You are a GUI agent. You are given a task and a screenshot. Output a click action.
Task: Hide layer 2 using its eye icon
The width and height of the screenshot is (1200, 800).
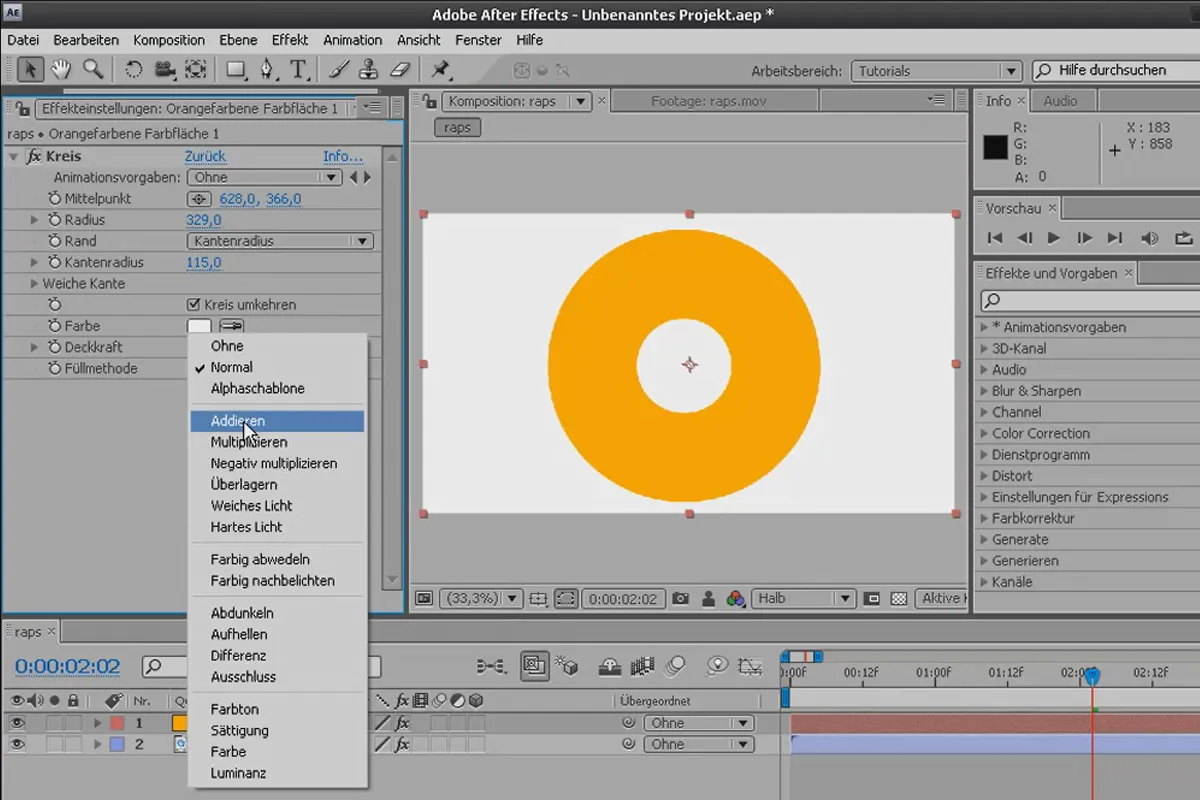17,744
